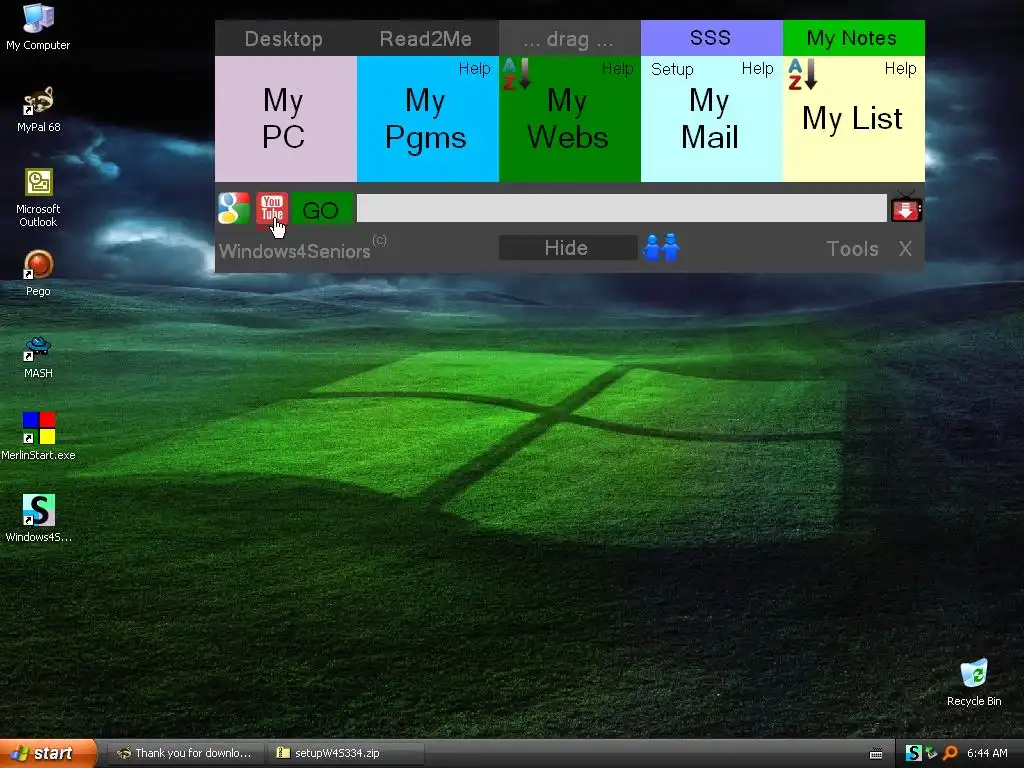Click the green tray icon beside S
The image size is (1024, 768).
[931, 753]
